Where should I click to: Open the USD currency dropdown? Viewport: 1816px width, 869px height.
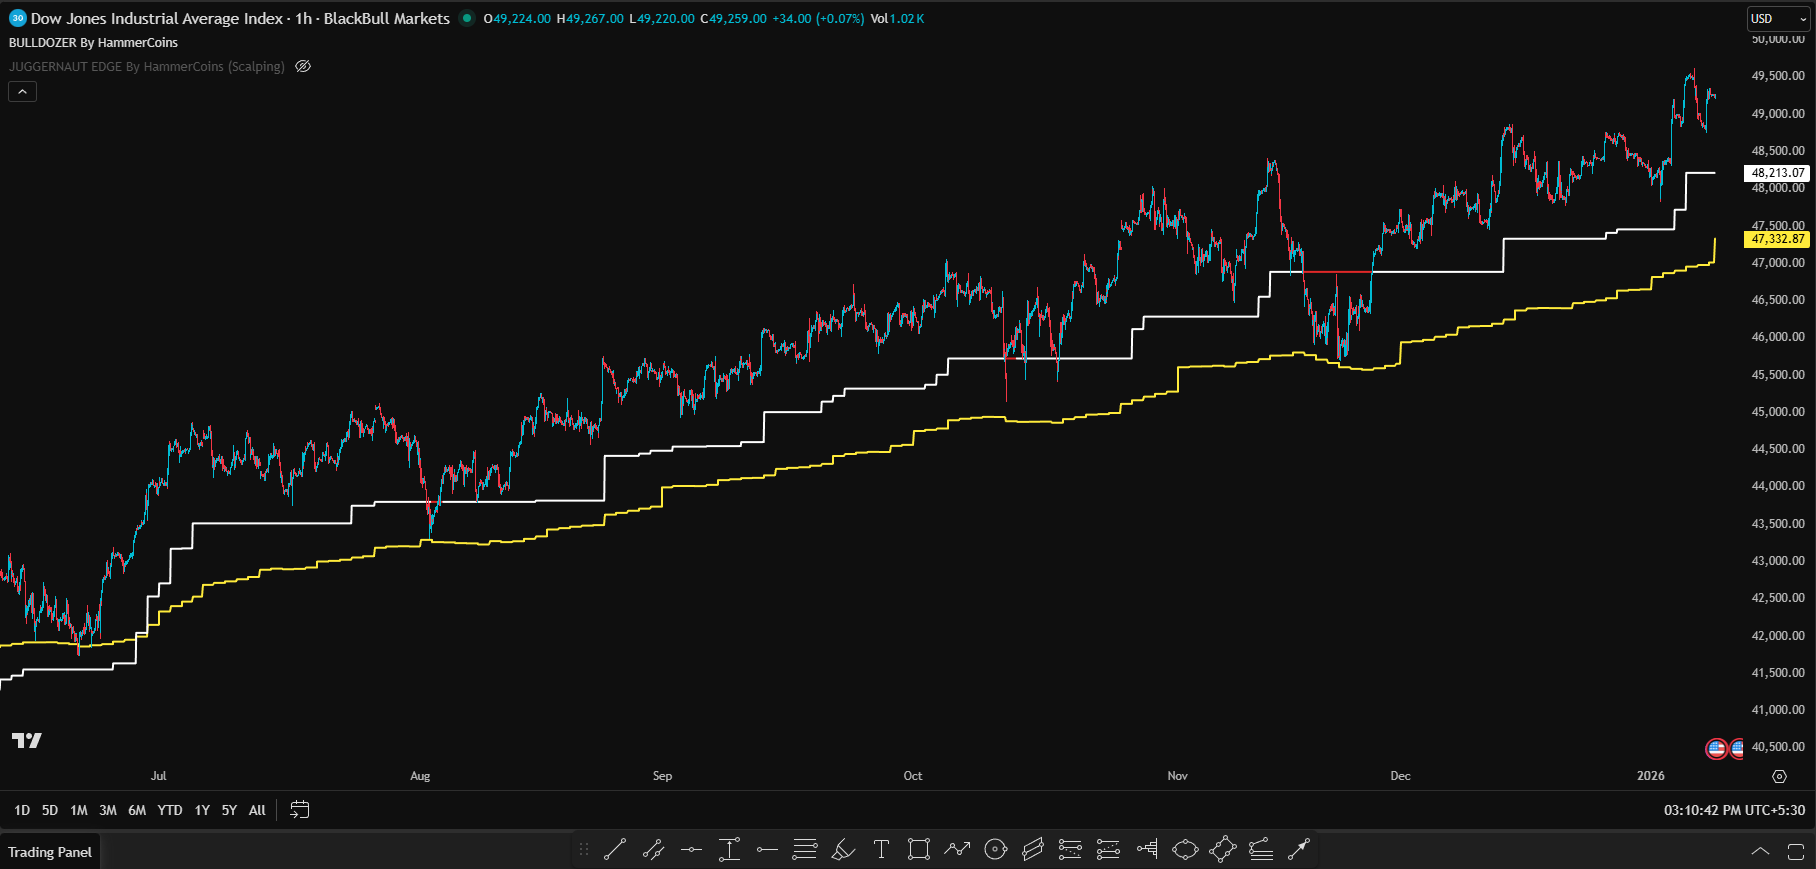[1778, 19]
